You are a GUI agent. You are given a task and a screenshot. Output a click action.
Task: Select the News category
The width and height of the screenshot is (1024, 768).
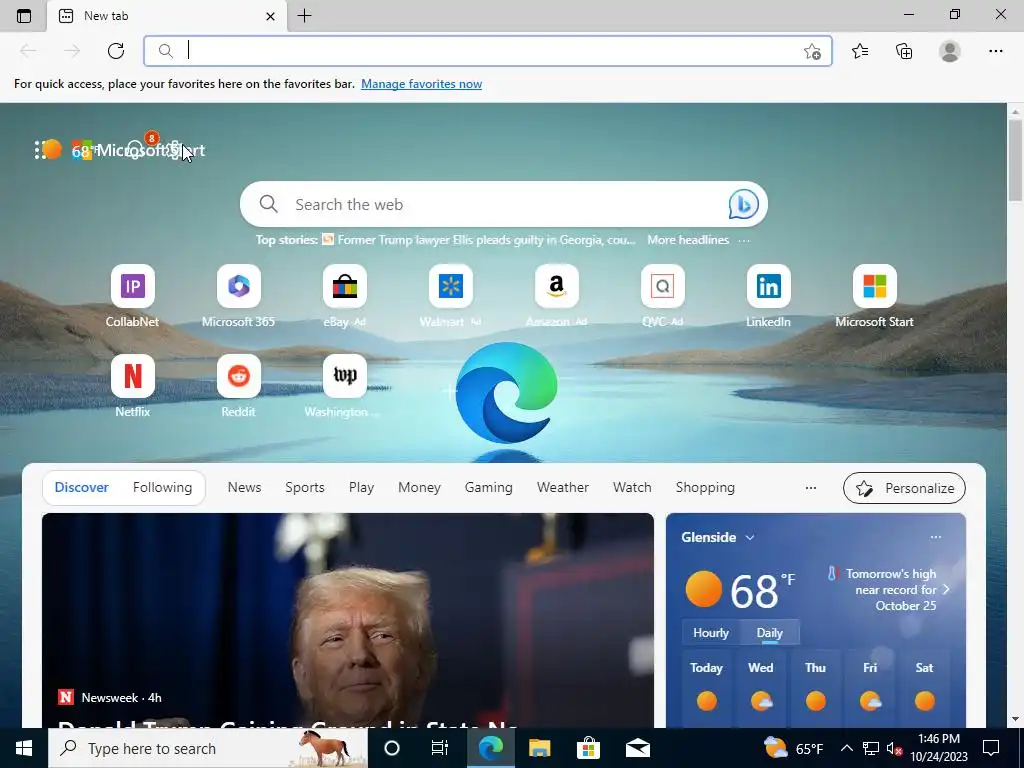click(244, 488)
